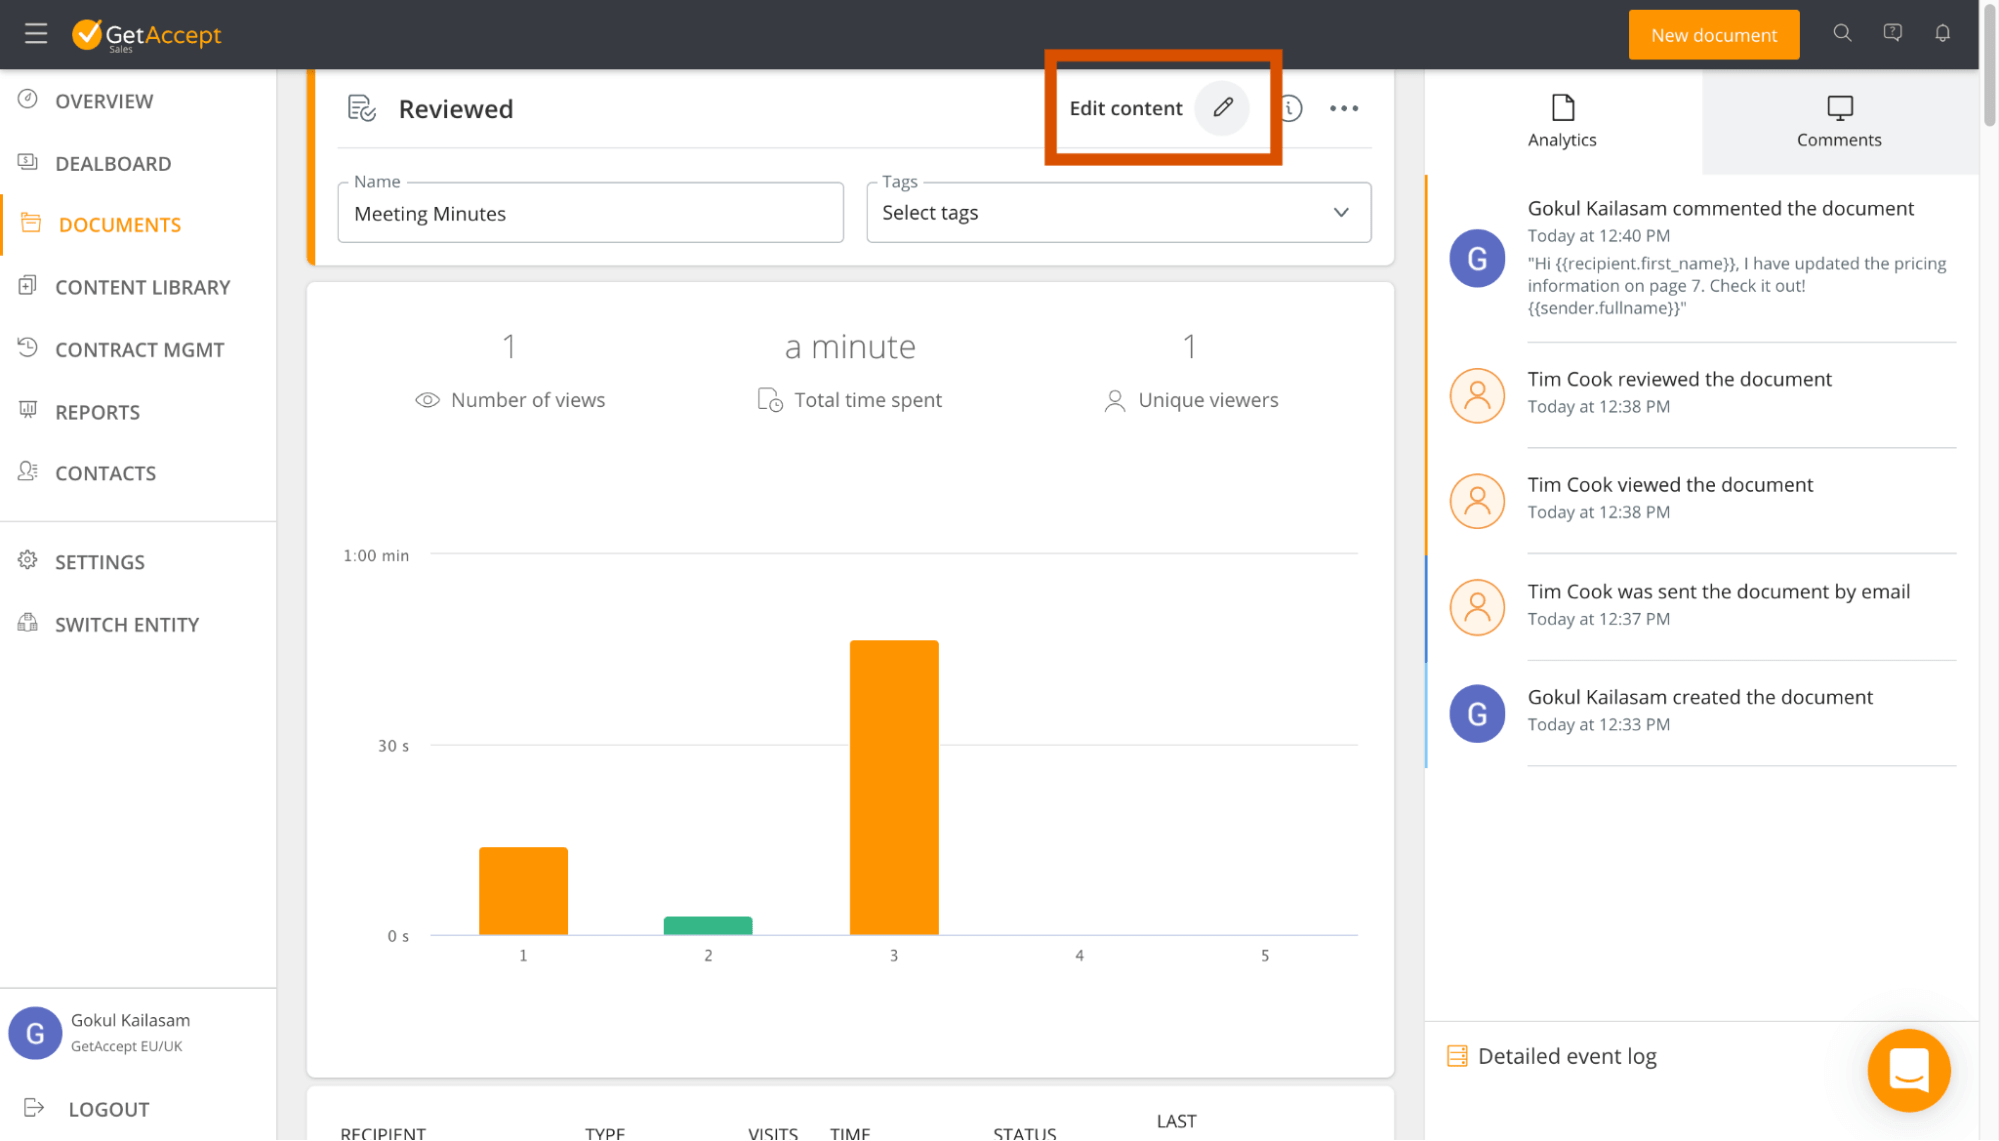Click the Edit content pencil icon
The height and width of the screenshot is (1141, 1999).
[x=1221, y=107]
